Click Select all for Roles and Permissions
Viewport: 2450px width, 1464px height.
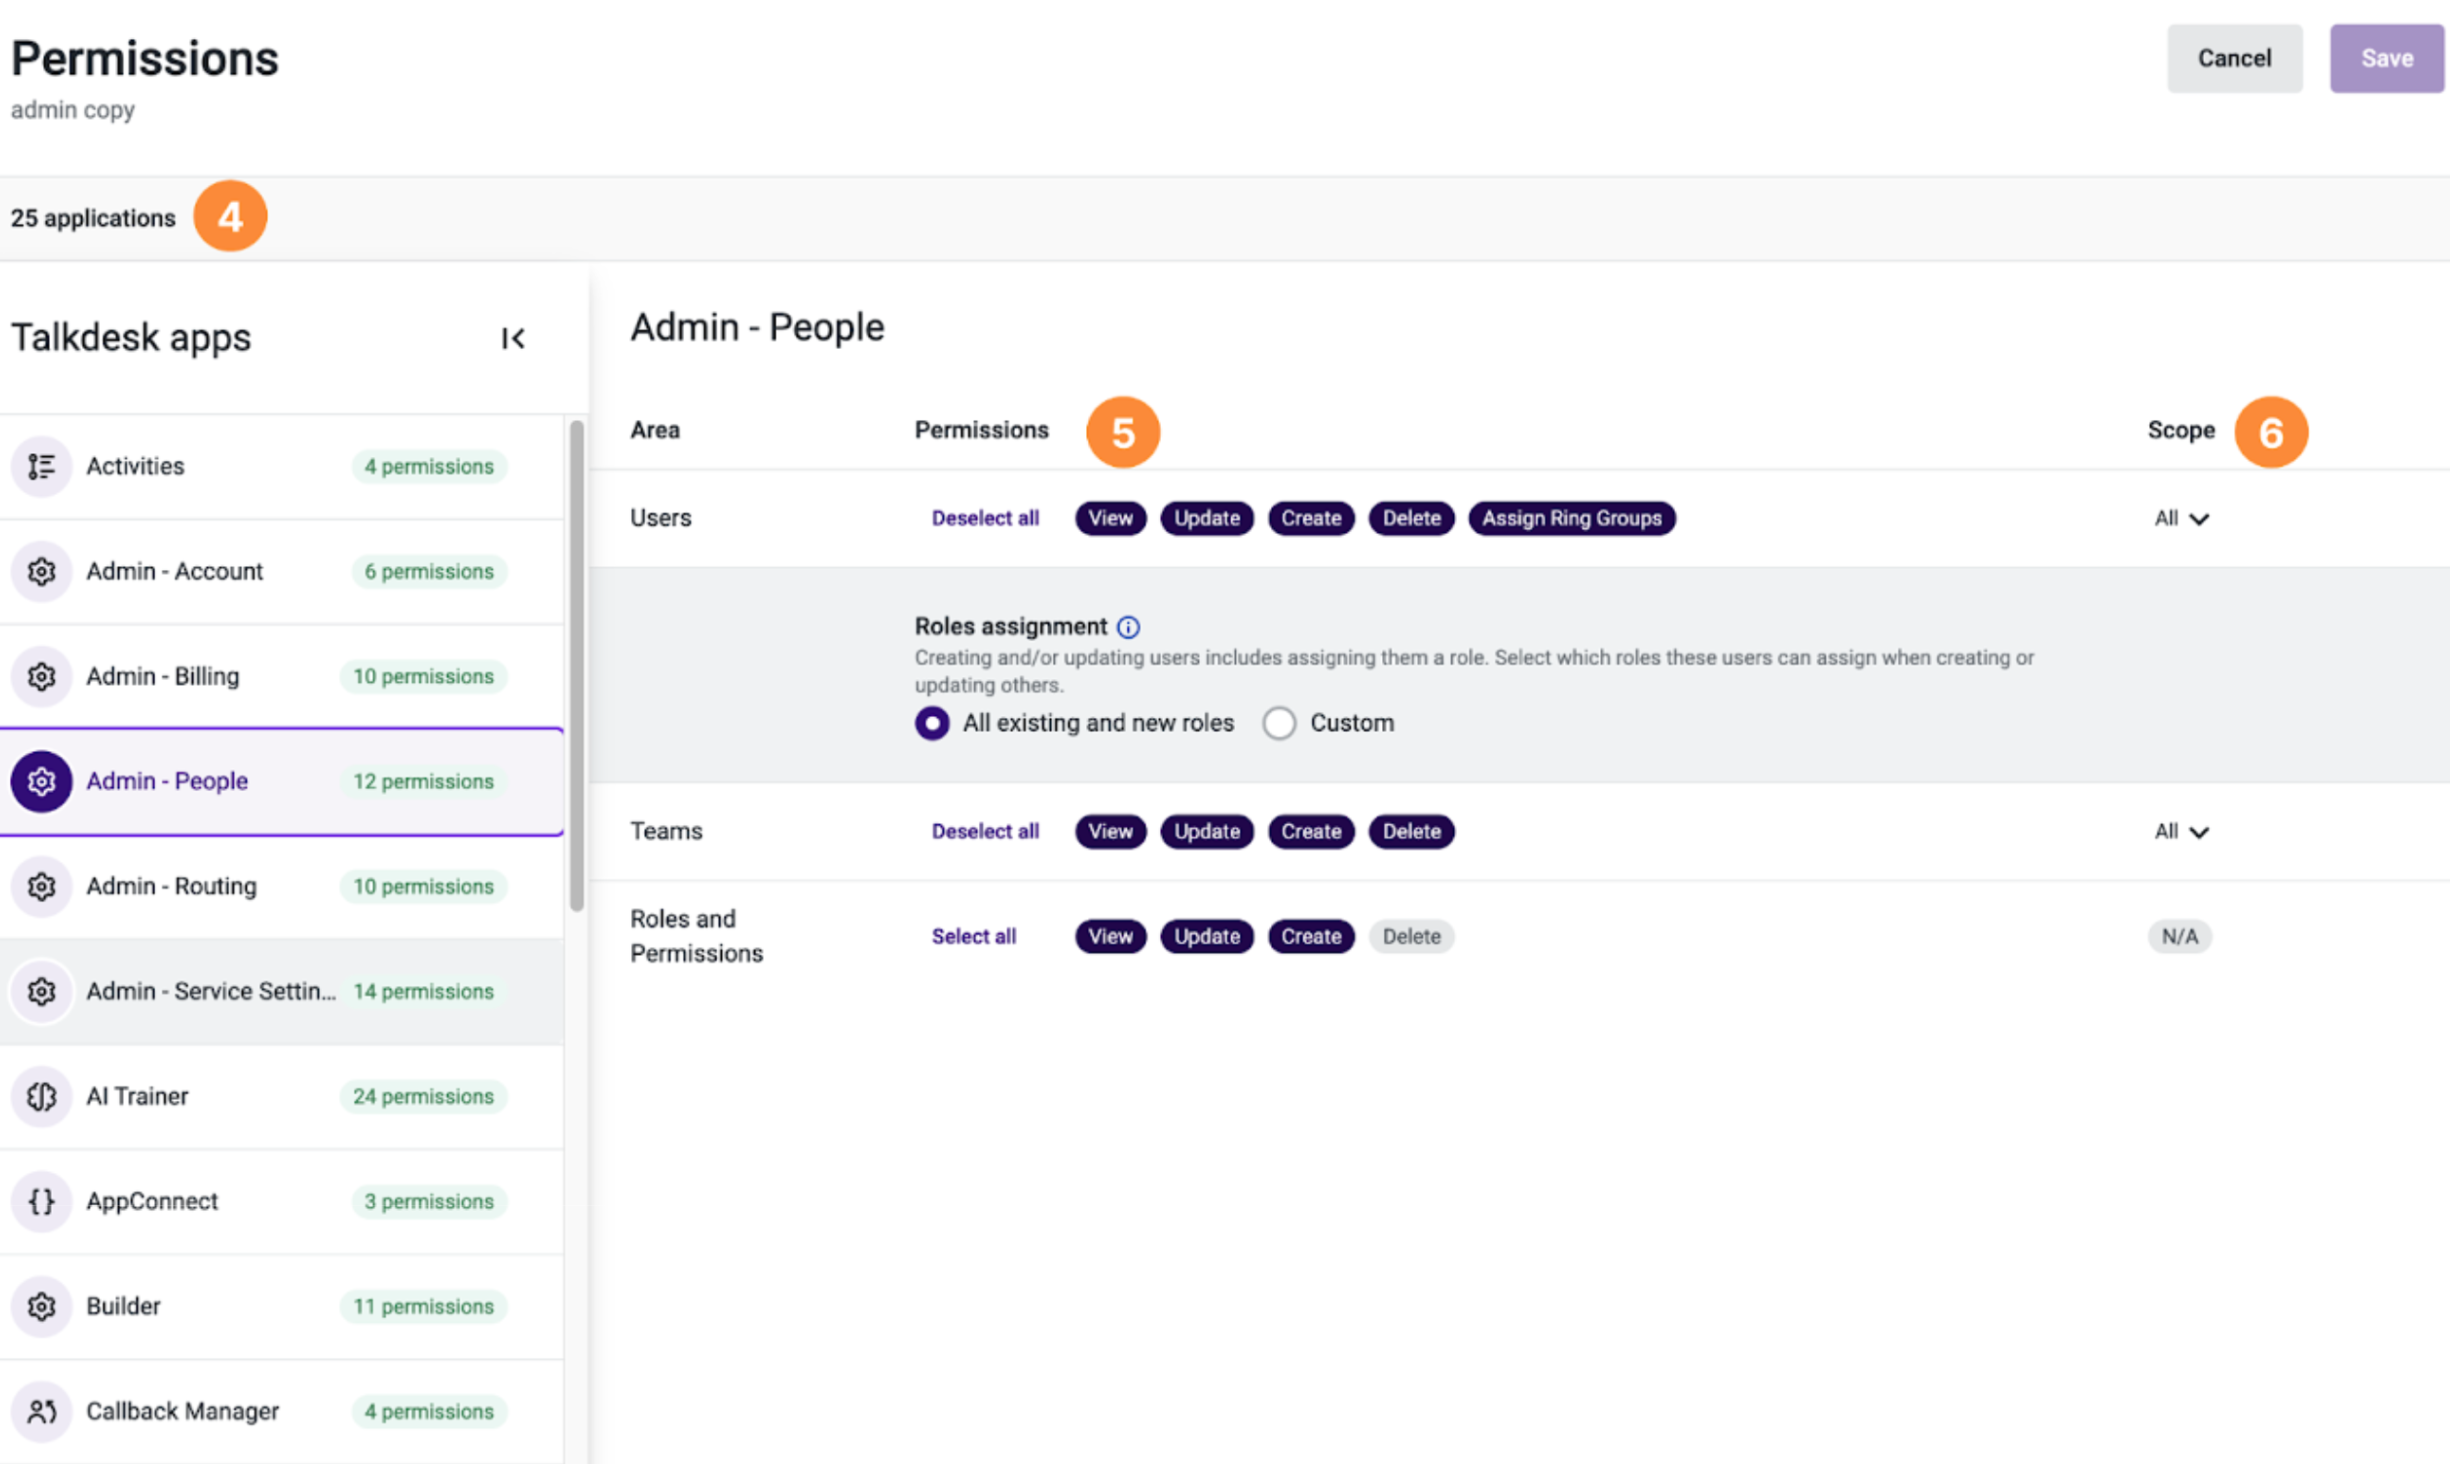973,936
